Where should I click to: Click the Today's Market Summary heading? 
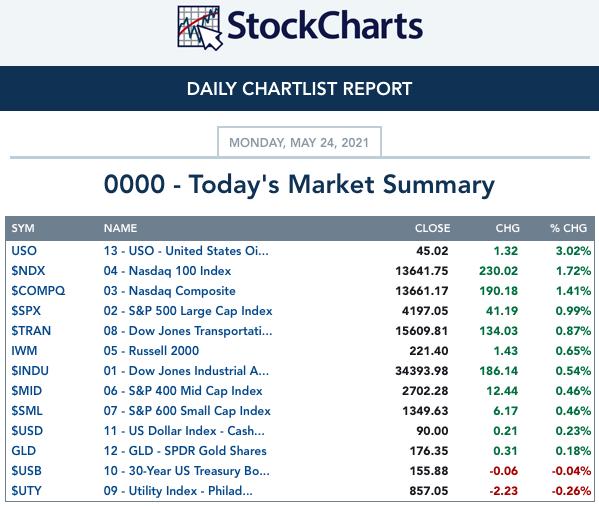tap(299, 185)
